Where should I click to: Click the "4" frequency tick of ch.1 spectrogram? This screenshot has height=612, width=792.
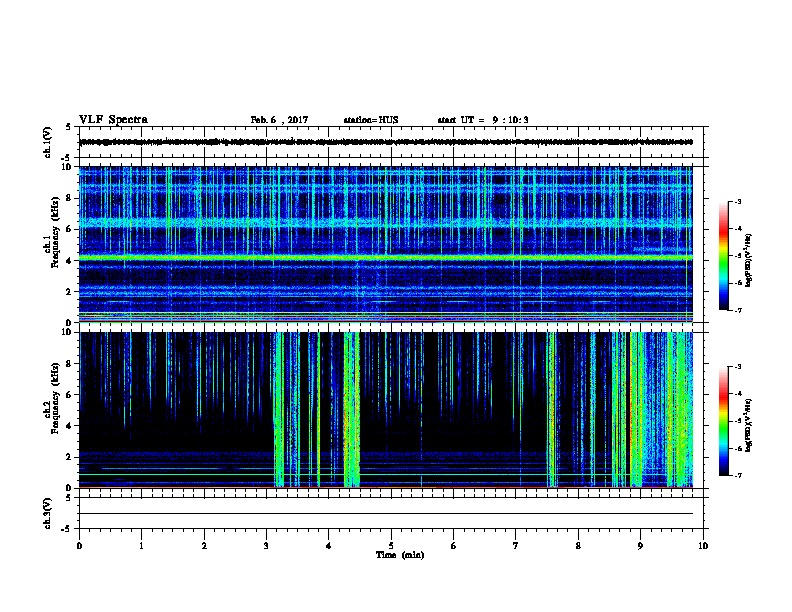[x=69, y=261]
